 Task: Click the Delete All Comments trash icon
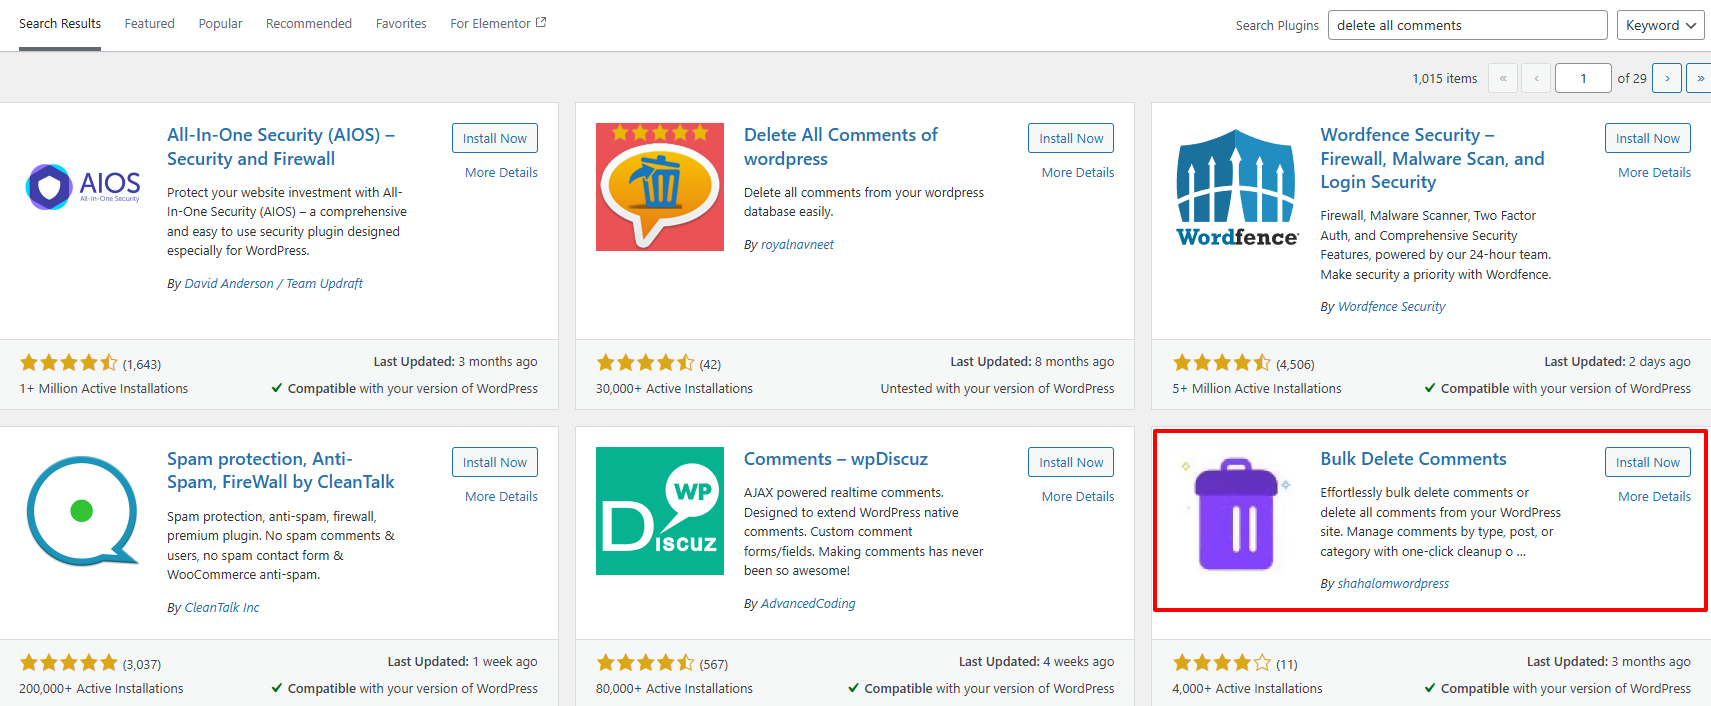point(659,187)
